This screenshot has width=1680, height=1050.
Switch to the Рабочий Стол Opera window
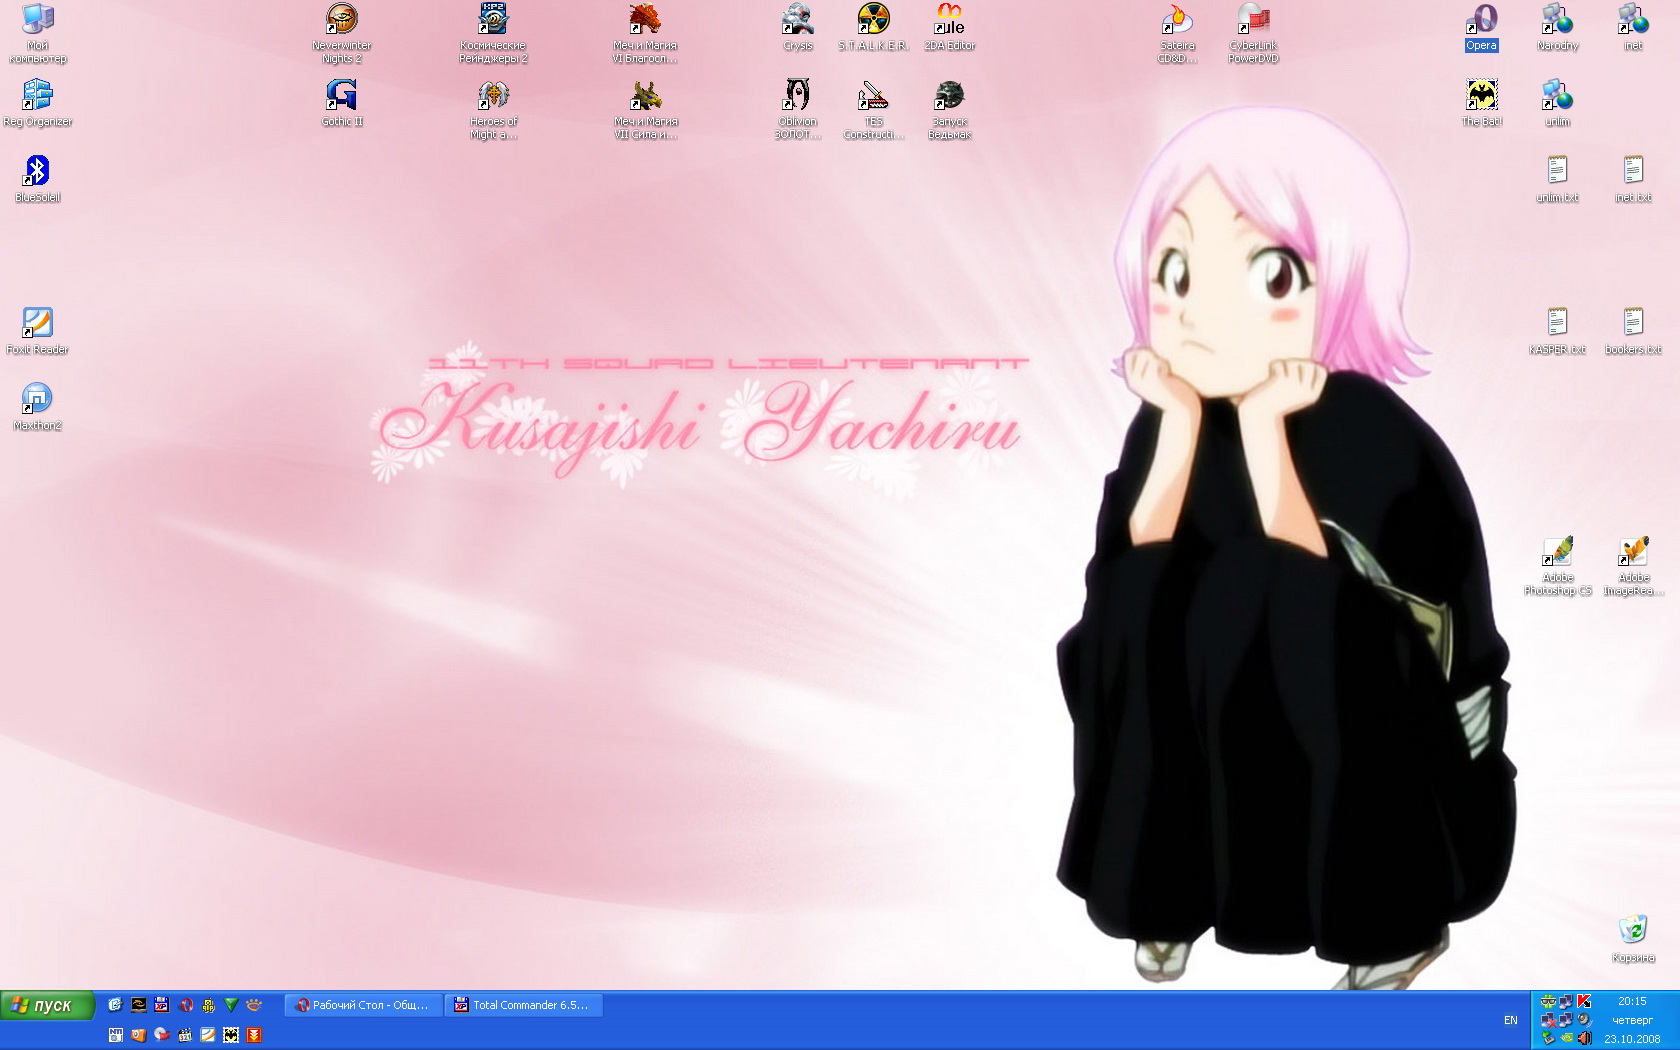[364, 1005]
